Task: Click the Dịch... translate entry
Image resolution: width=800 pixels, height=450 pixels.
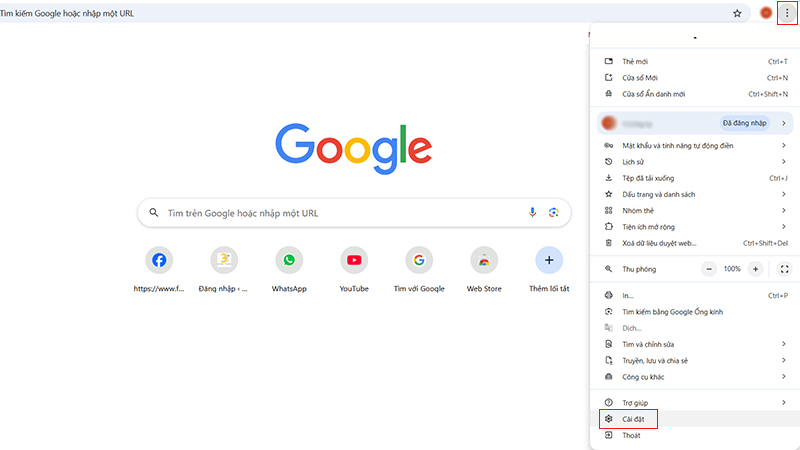Action: [x=695, y=328]
